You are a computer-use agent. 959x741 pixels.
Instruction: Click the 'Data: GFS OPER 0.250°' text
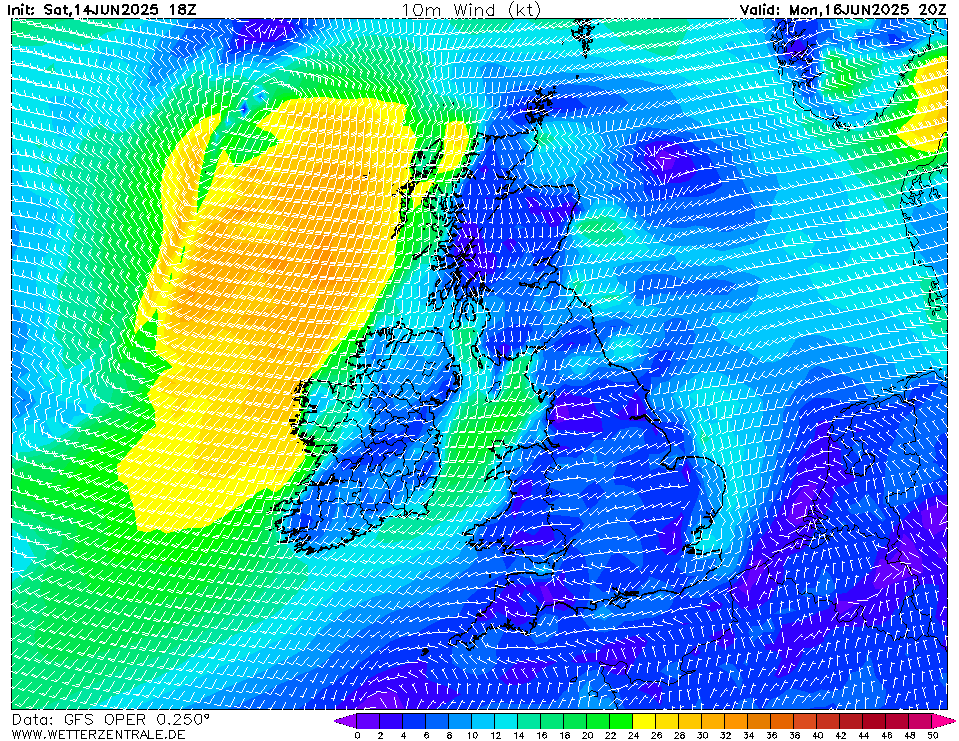(x=111, y=720)
